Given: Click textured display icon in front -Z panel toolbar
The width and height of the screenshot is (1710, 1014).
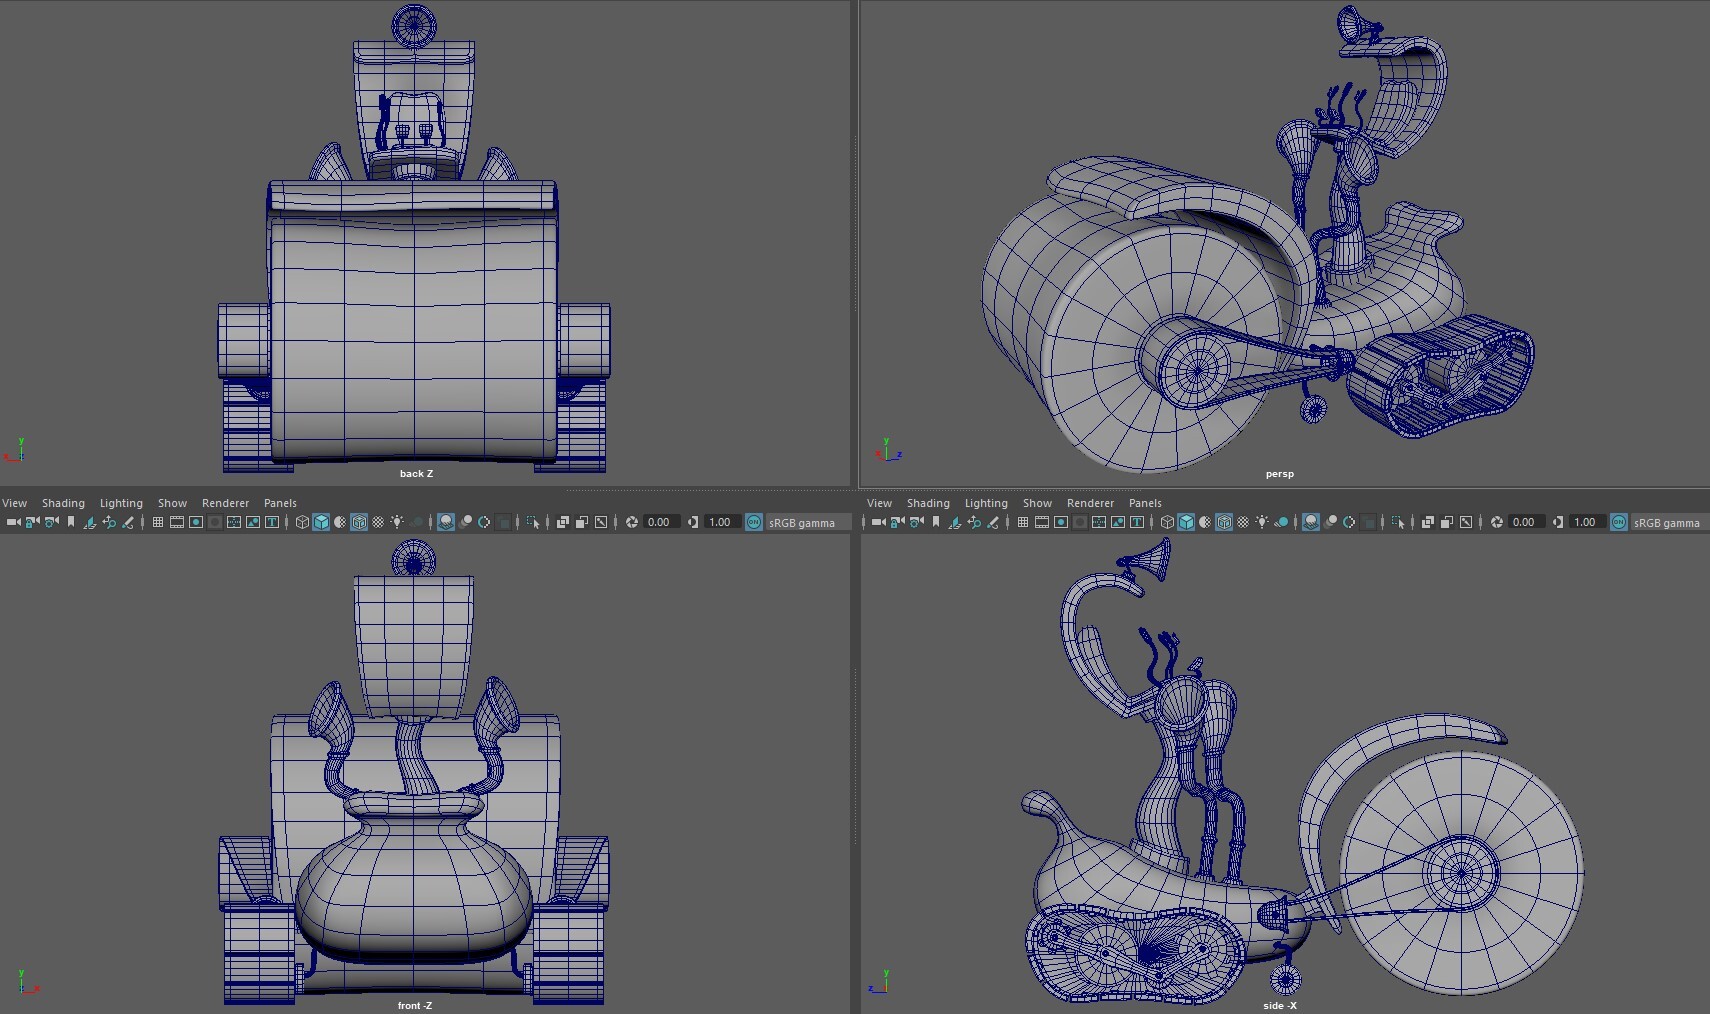Looking at the screenshot, I should (378, 522).
